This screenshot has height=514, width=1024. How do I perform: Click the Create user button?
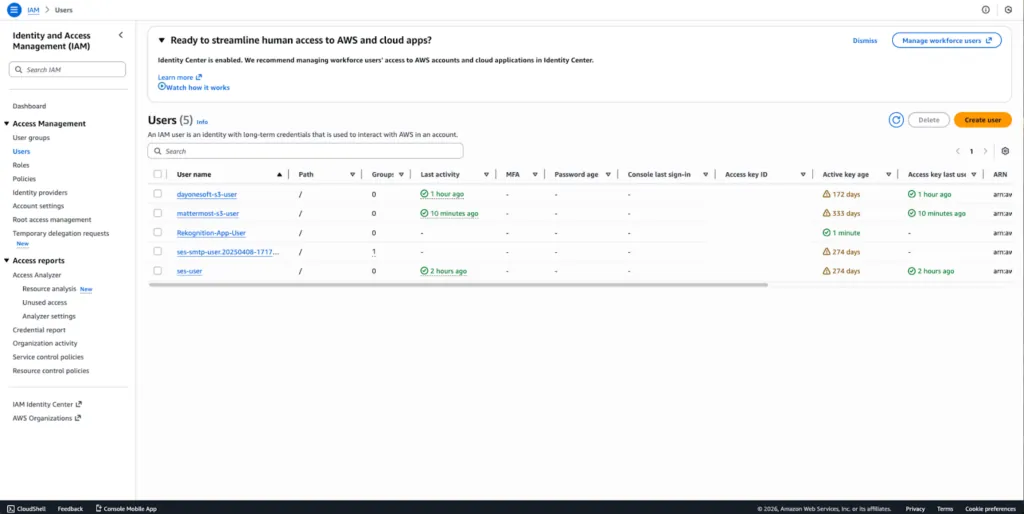point(983,120)
